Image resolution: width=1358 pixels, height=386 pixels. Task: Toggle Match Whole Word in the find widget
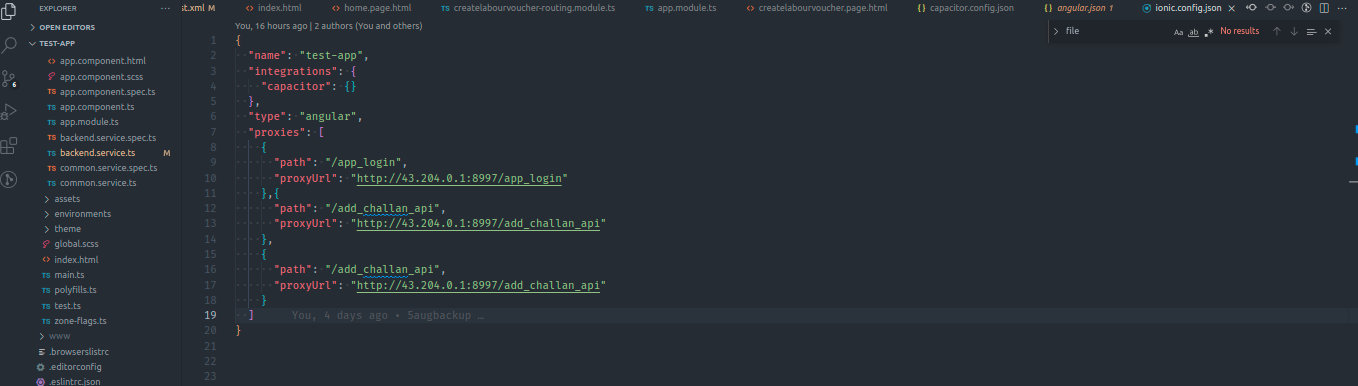pos(1193,32)
